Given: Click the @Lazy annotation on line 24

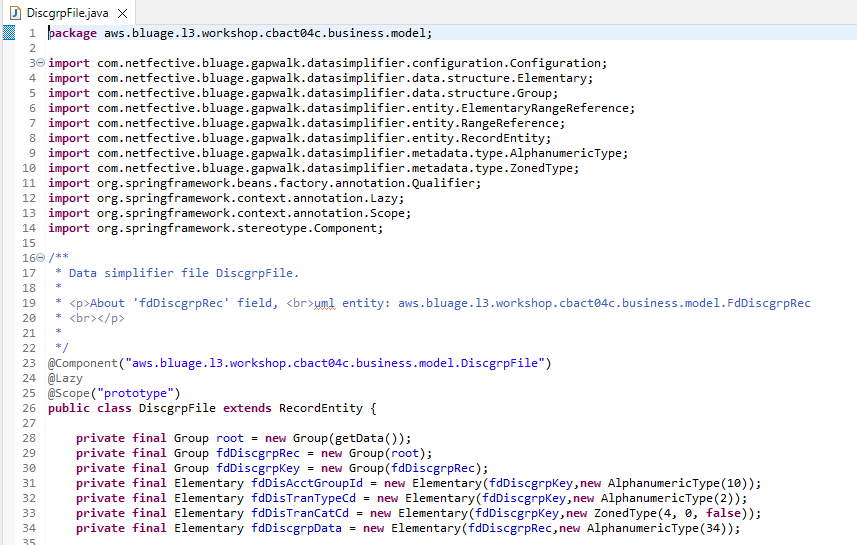Looking at the screenshot, I should [65, 378].
